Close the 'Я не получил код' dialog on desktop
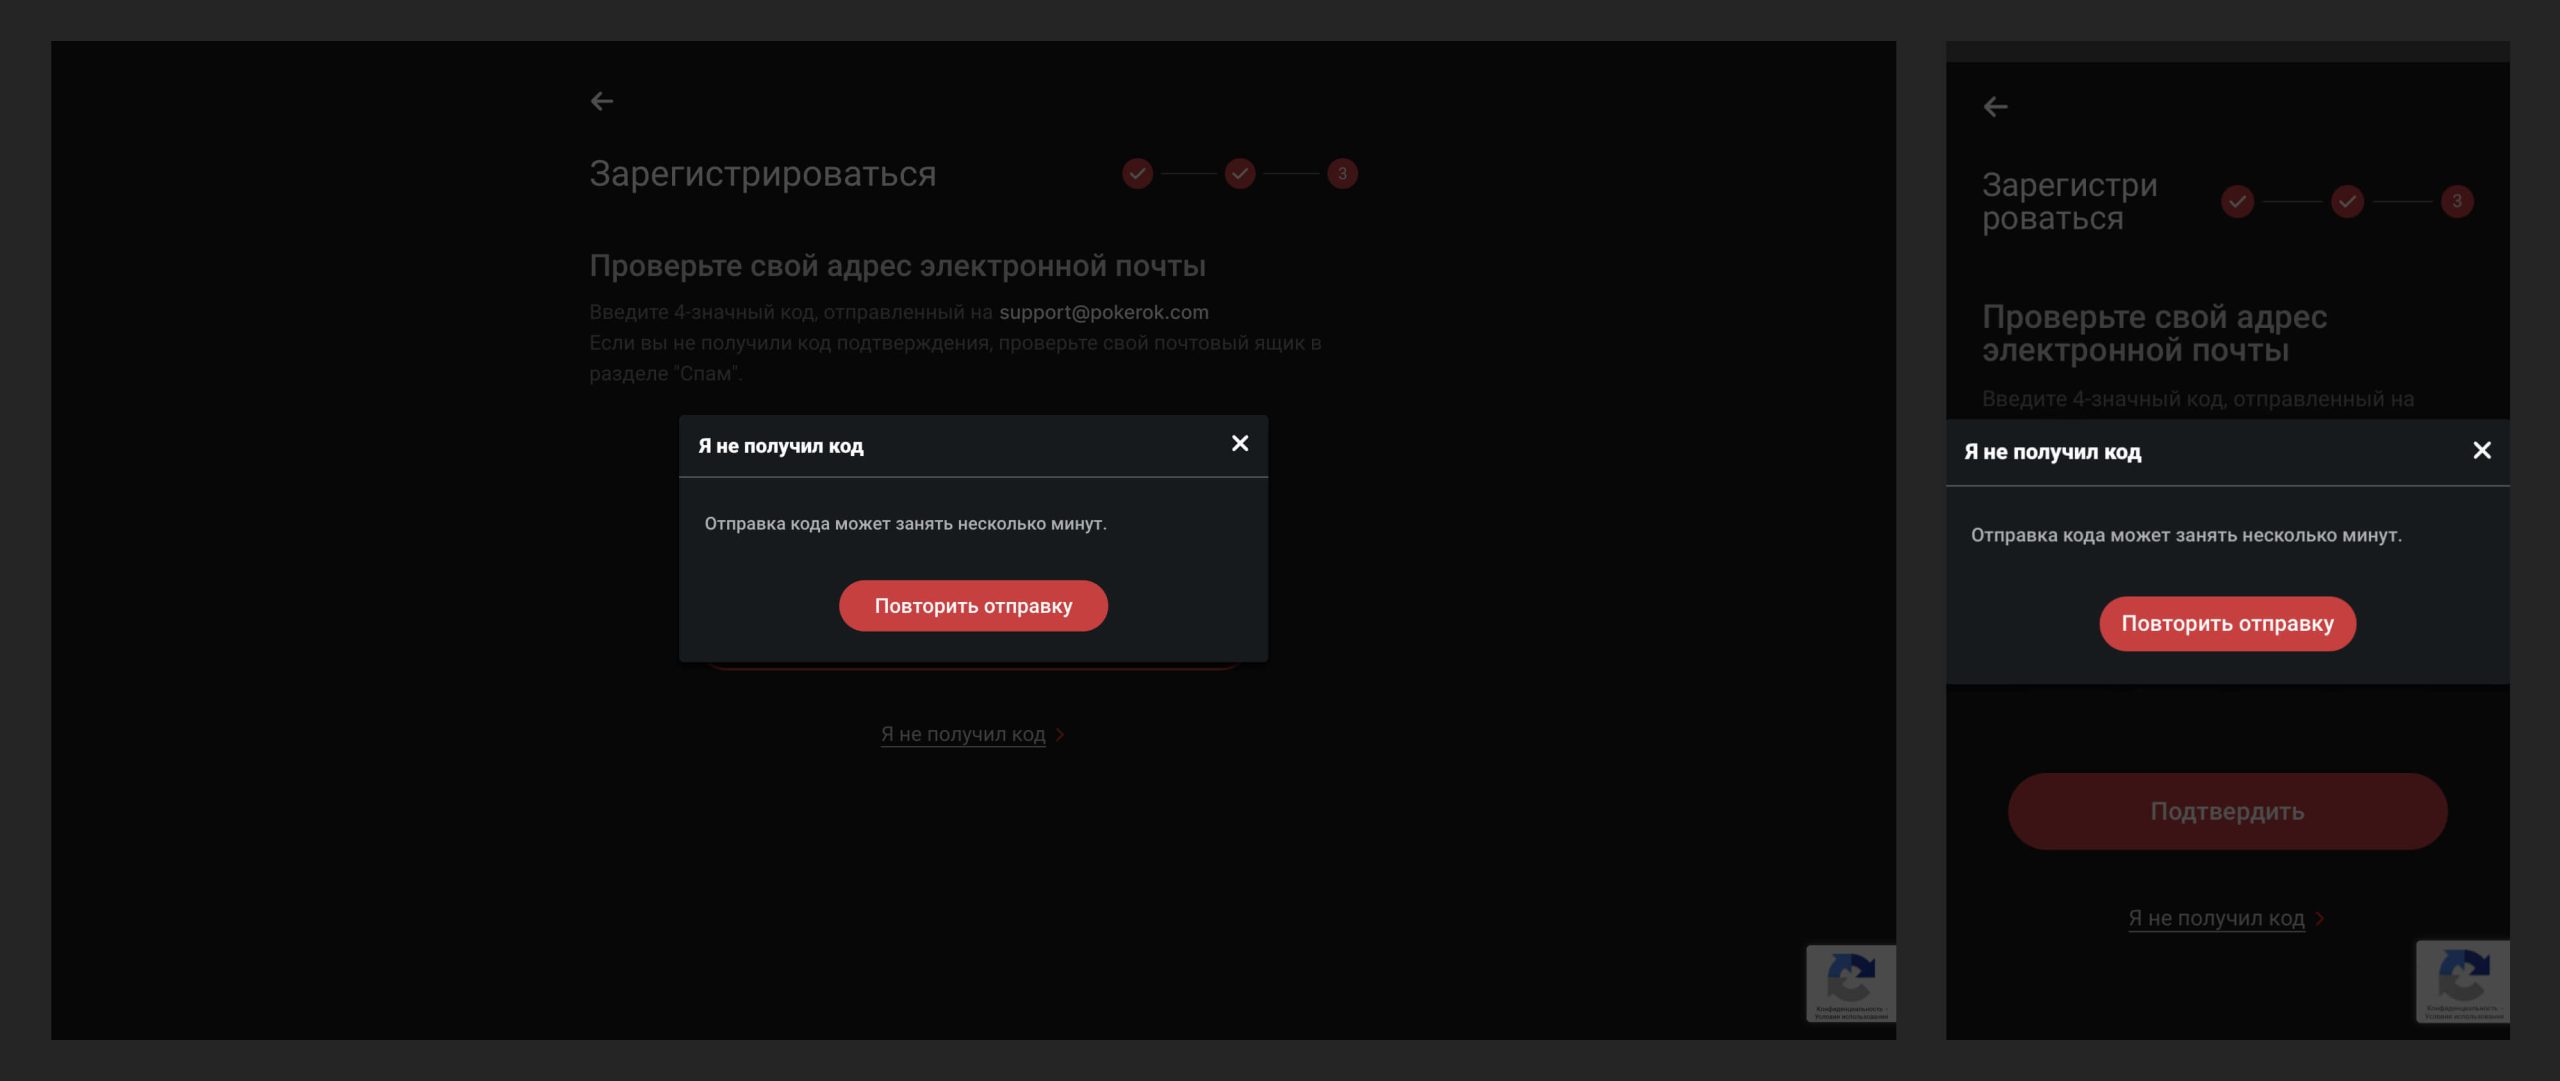Viewport: 2560px width, 1081px height. pos(1240,443)
